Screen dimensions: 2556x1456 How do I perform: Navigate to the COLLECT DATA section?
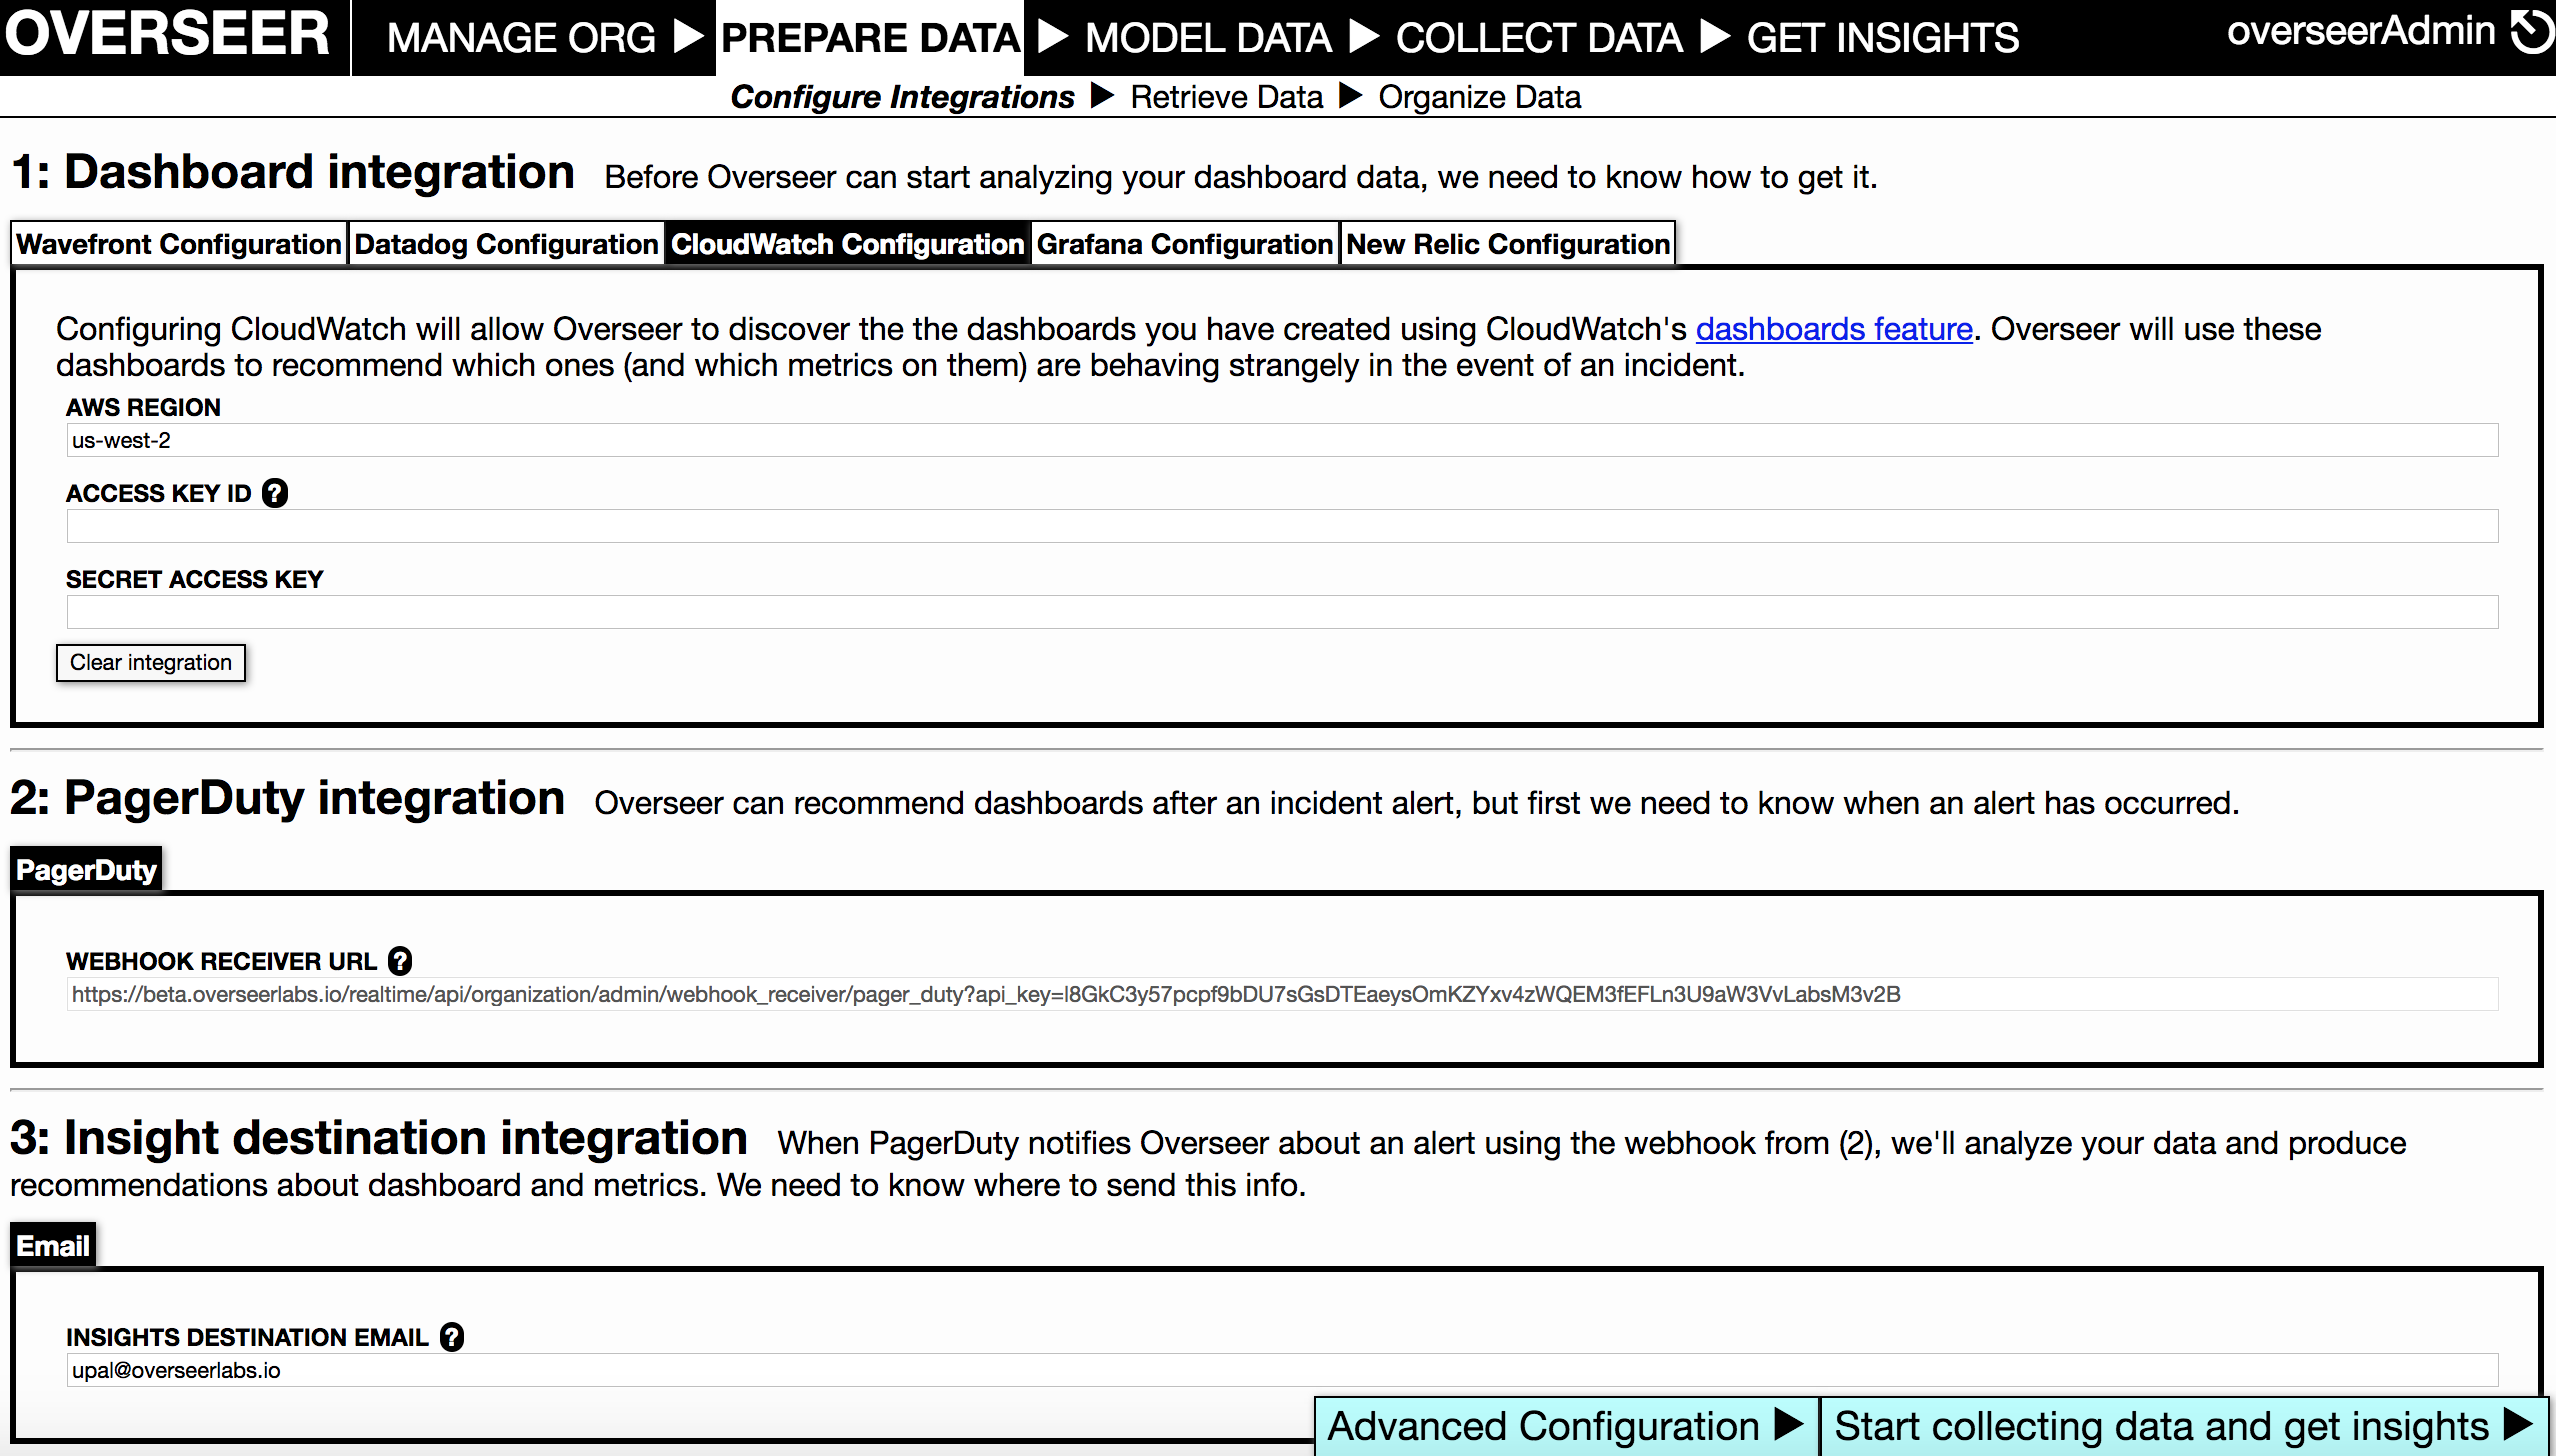click(1539, 38)
